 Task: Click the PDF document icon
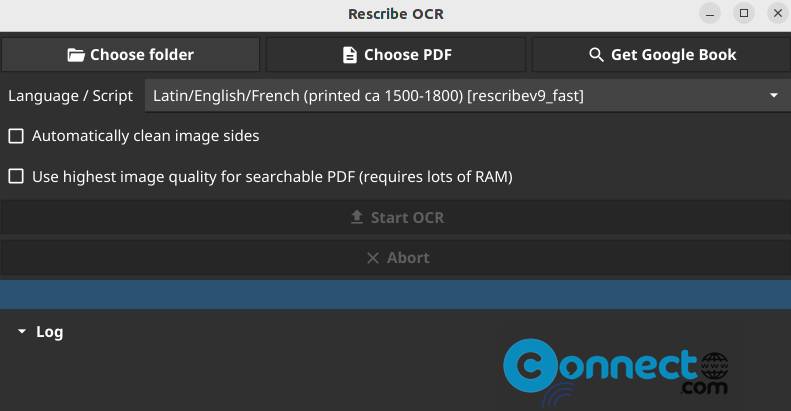(x=350, y=55)
